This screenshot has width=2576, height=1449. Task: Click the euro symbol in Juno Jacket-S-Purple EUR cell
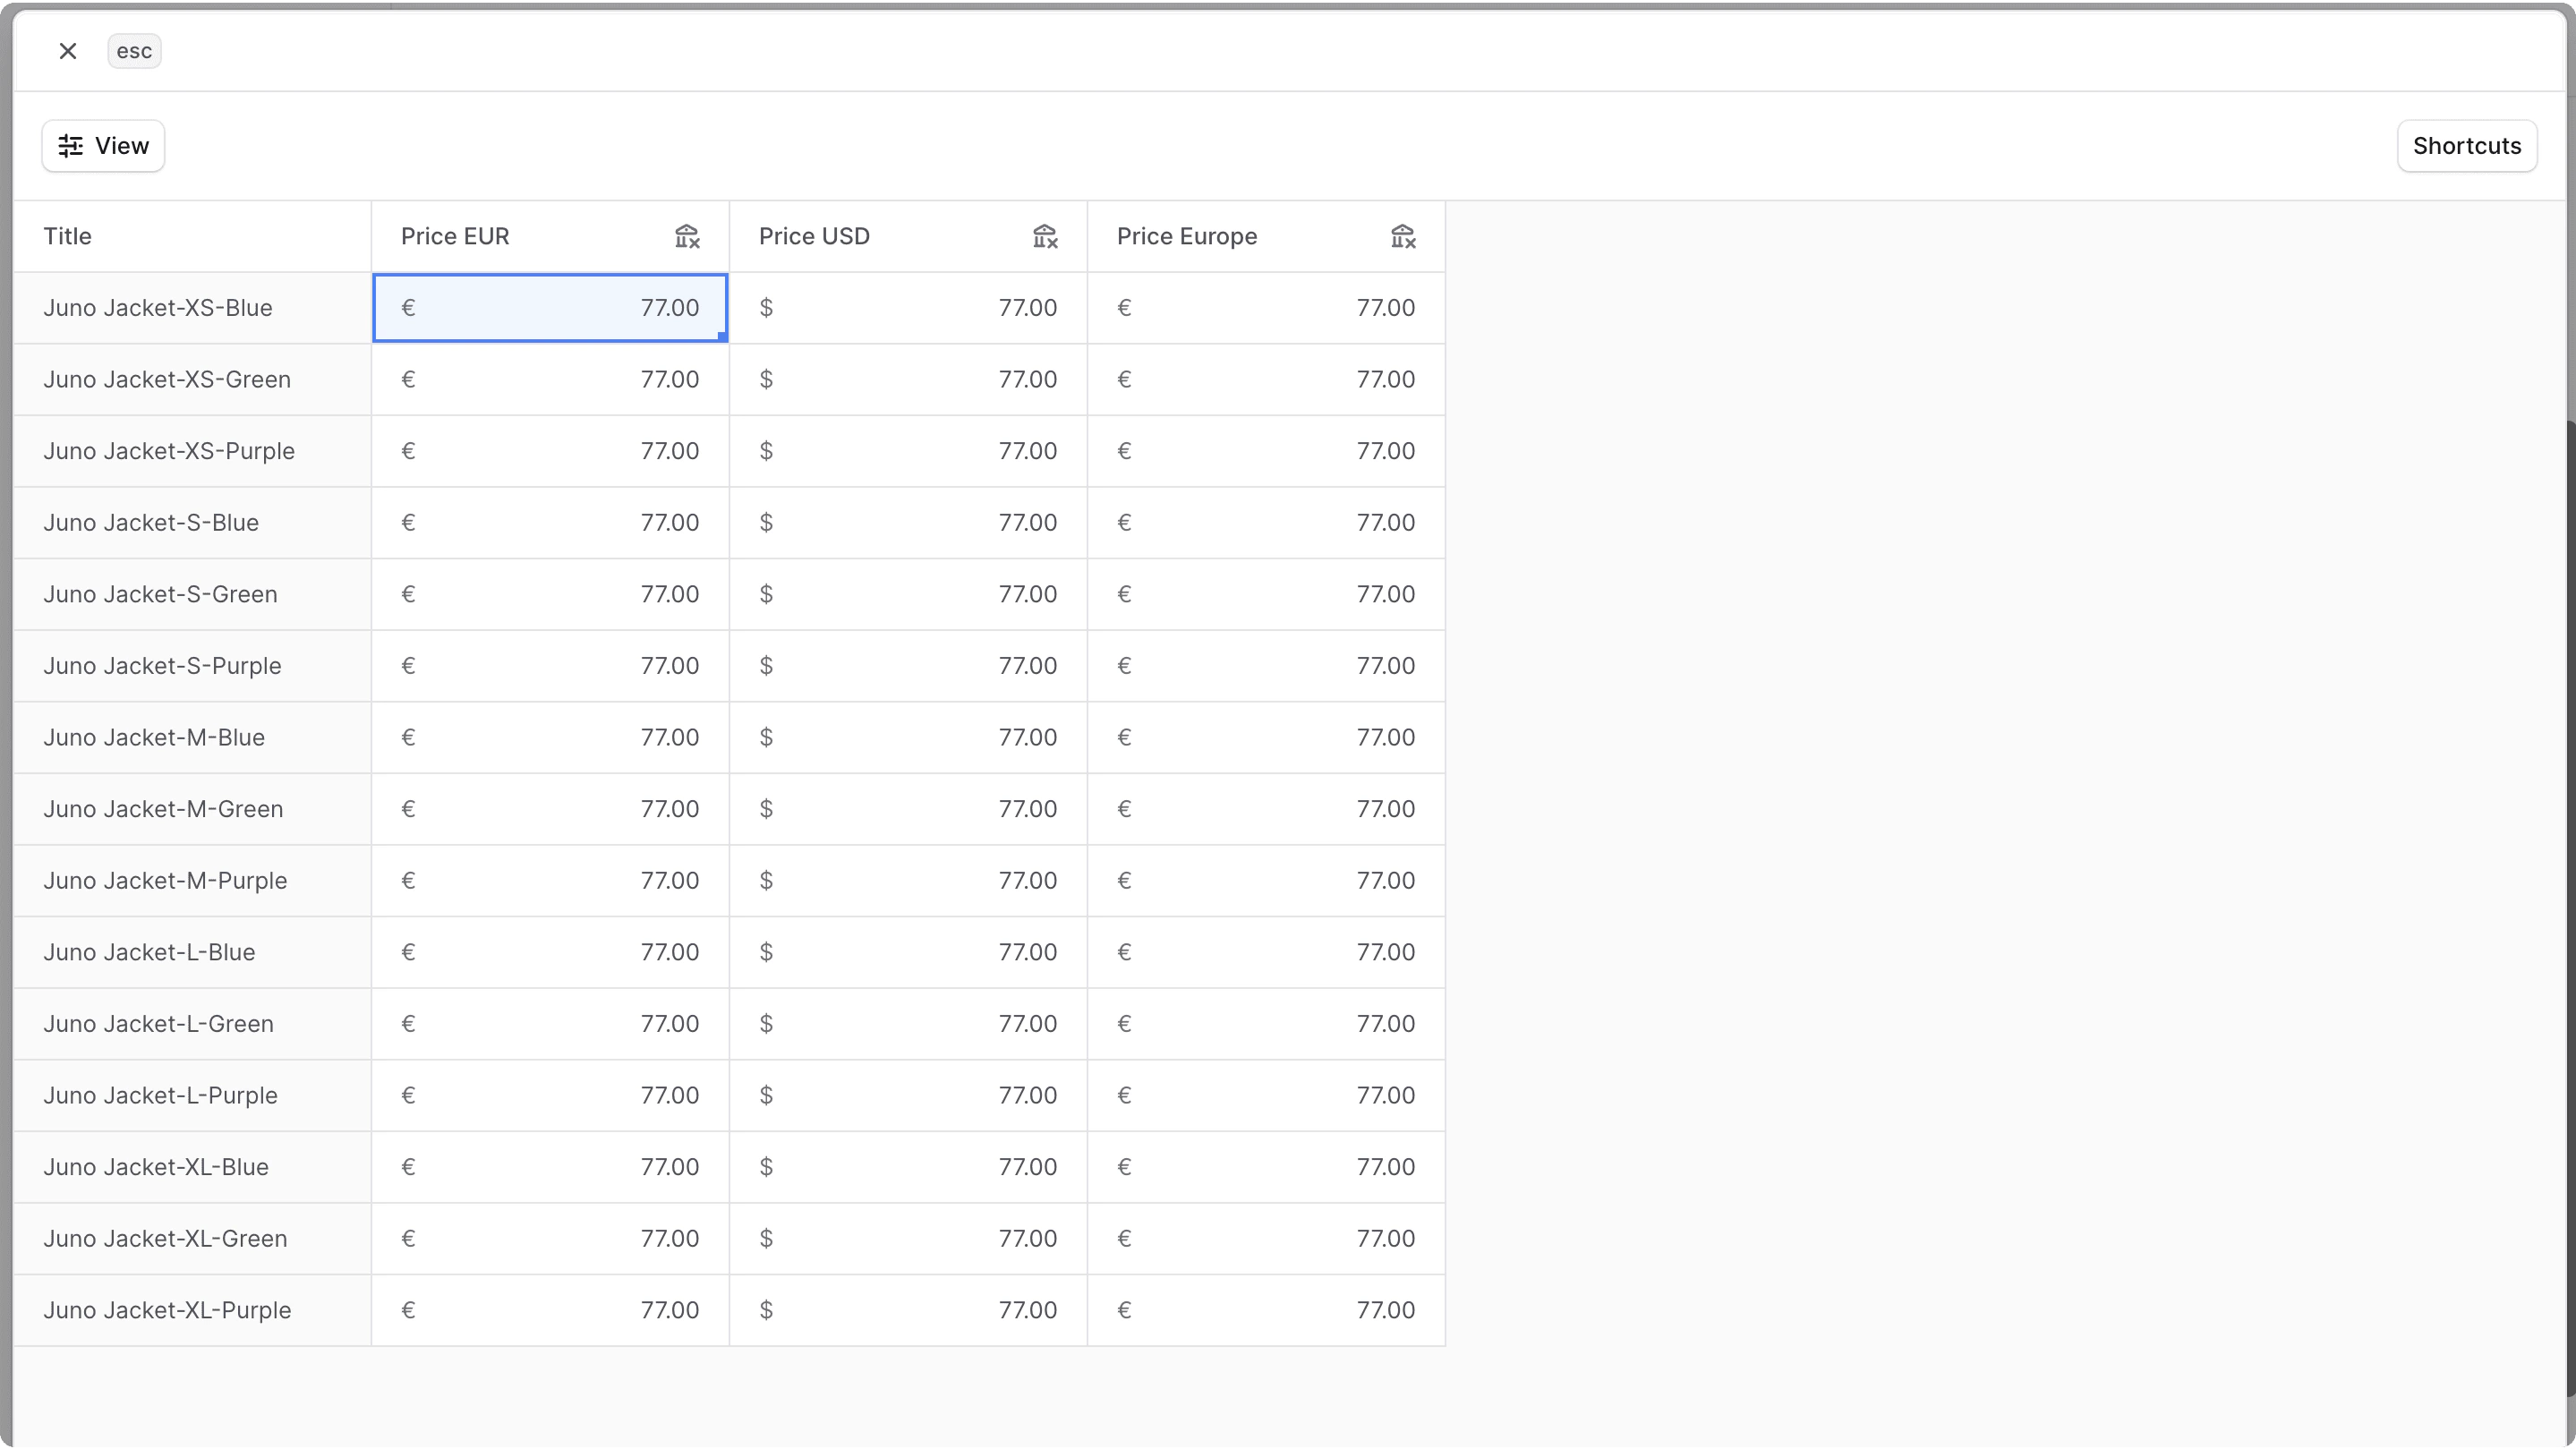coord(408,666)
